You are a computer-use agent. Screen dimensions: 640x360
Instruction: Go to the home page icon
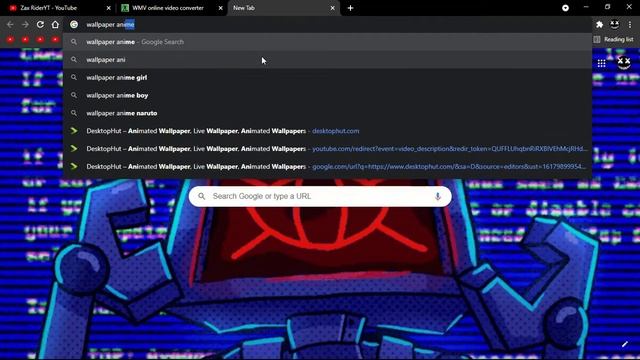(x=55, y=24)
